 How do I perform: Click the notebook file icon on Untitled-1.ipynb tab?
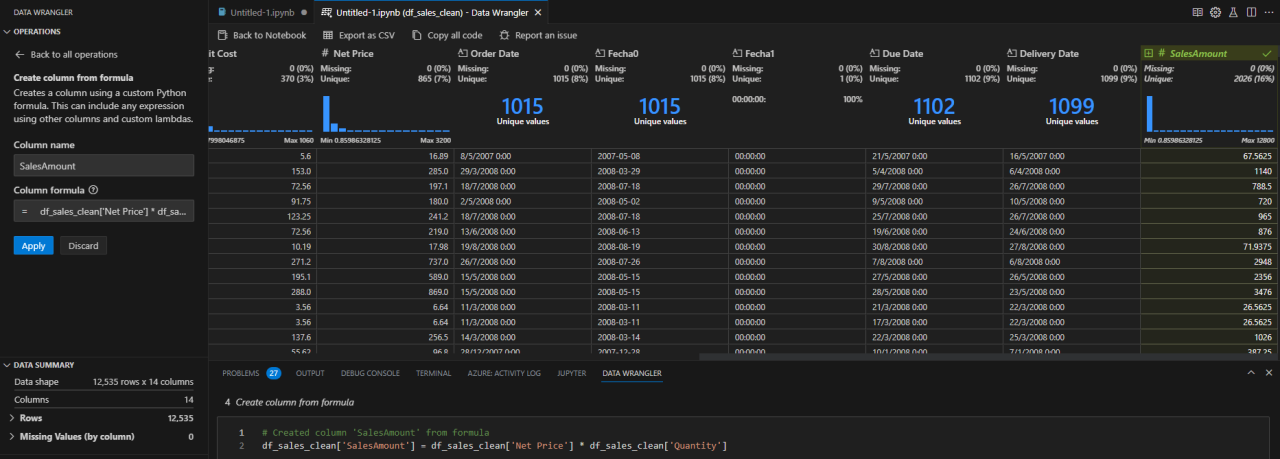tap(222, 12)
